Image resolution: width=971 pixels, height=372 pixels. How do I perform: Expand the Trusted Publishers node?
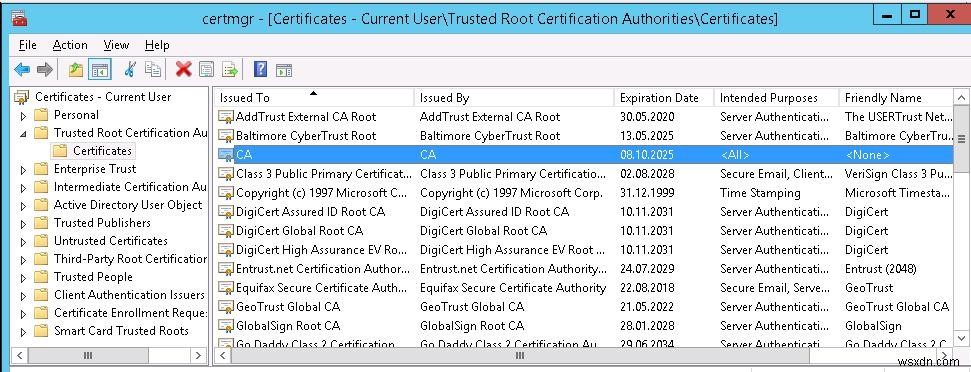pos(24,223)
